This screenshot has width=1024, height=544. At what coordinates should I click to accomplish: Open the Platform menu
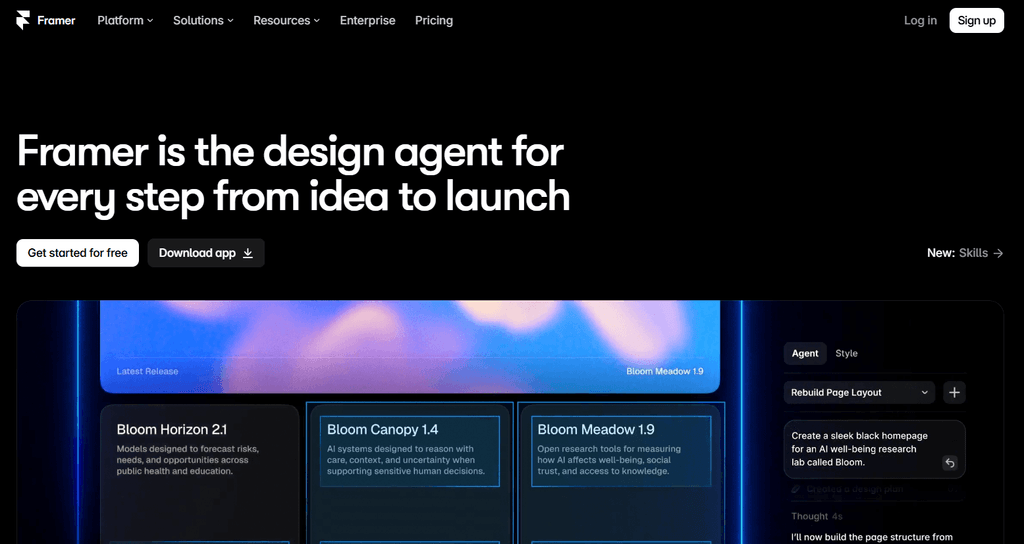click(x=125, y=20)
